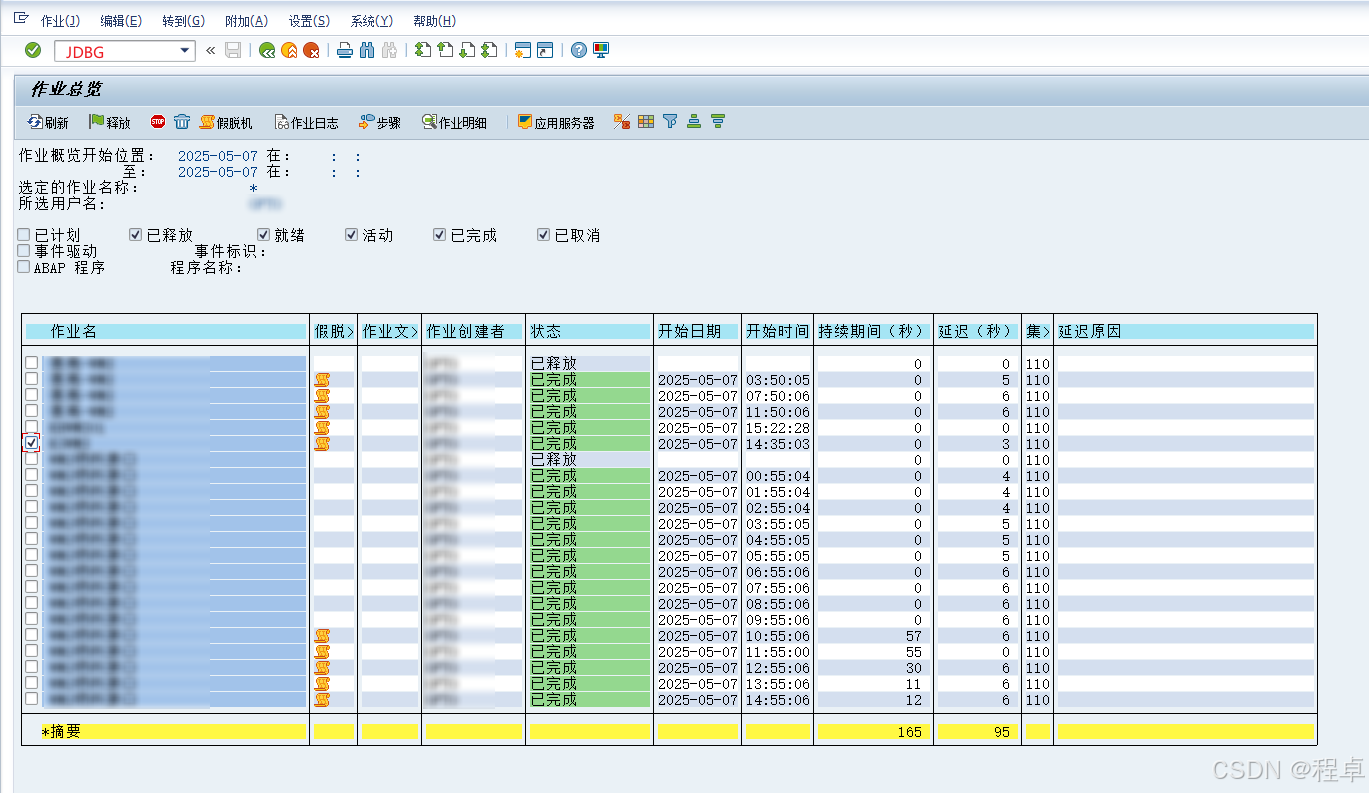Viewport: 1369px width, 793px height.
Task: Click the 延迟原因 column header
Action: 1184,331
